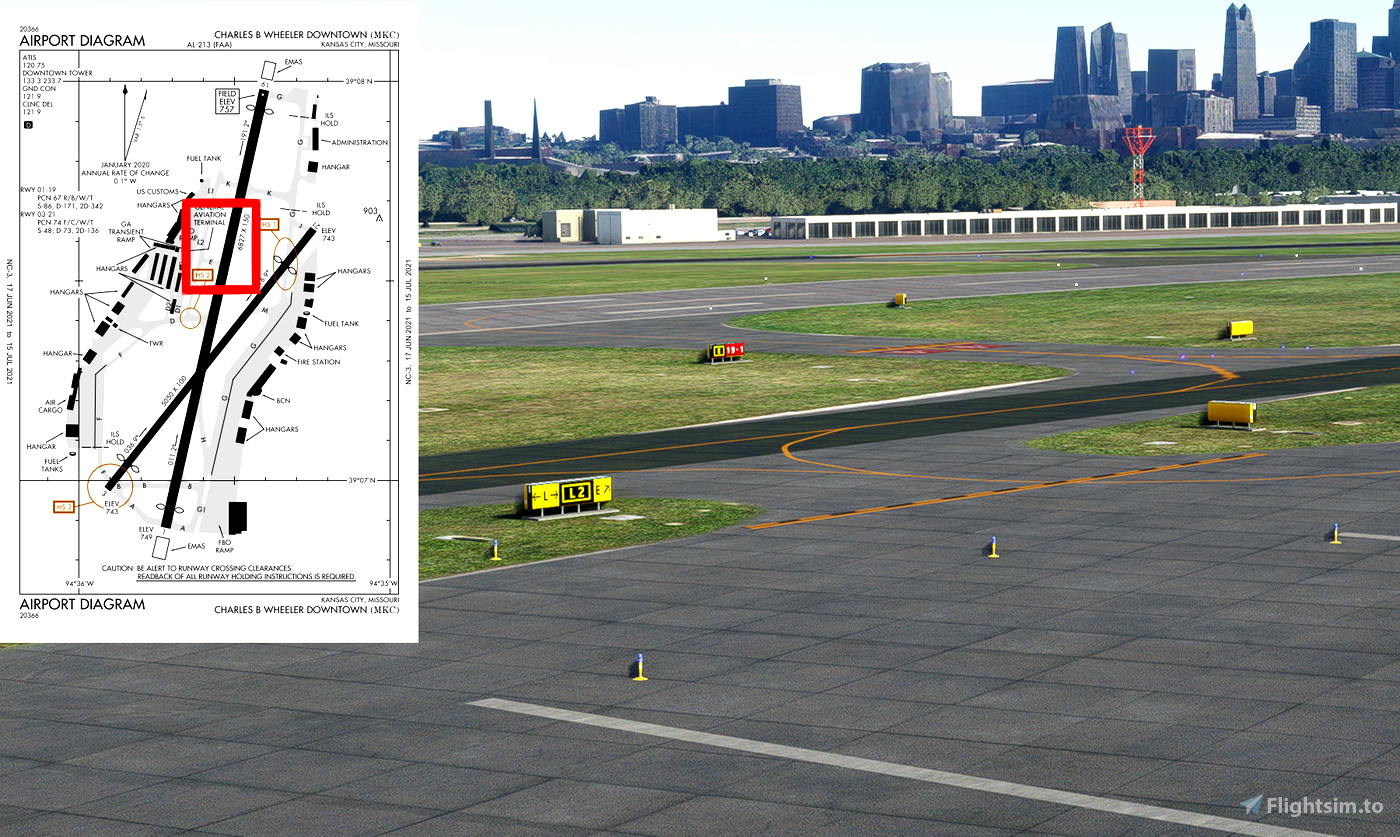Click the red highlight rectangle on the diagram
The width and height of the screenshot is (1400, 837).
[x=220, y=246]
